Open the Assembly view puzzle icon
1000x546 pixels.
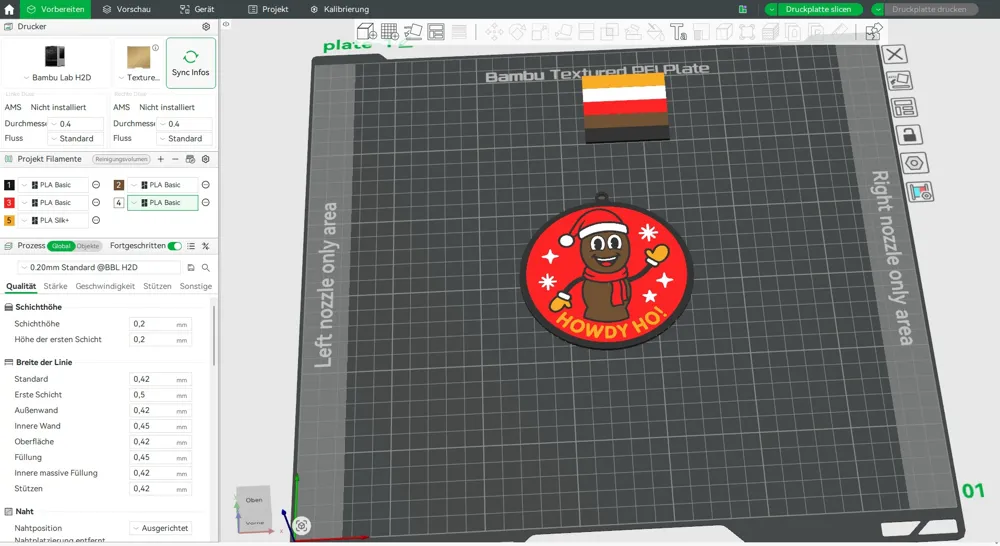[874, 31]
